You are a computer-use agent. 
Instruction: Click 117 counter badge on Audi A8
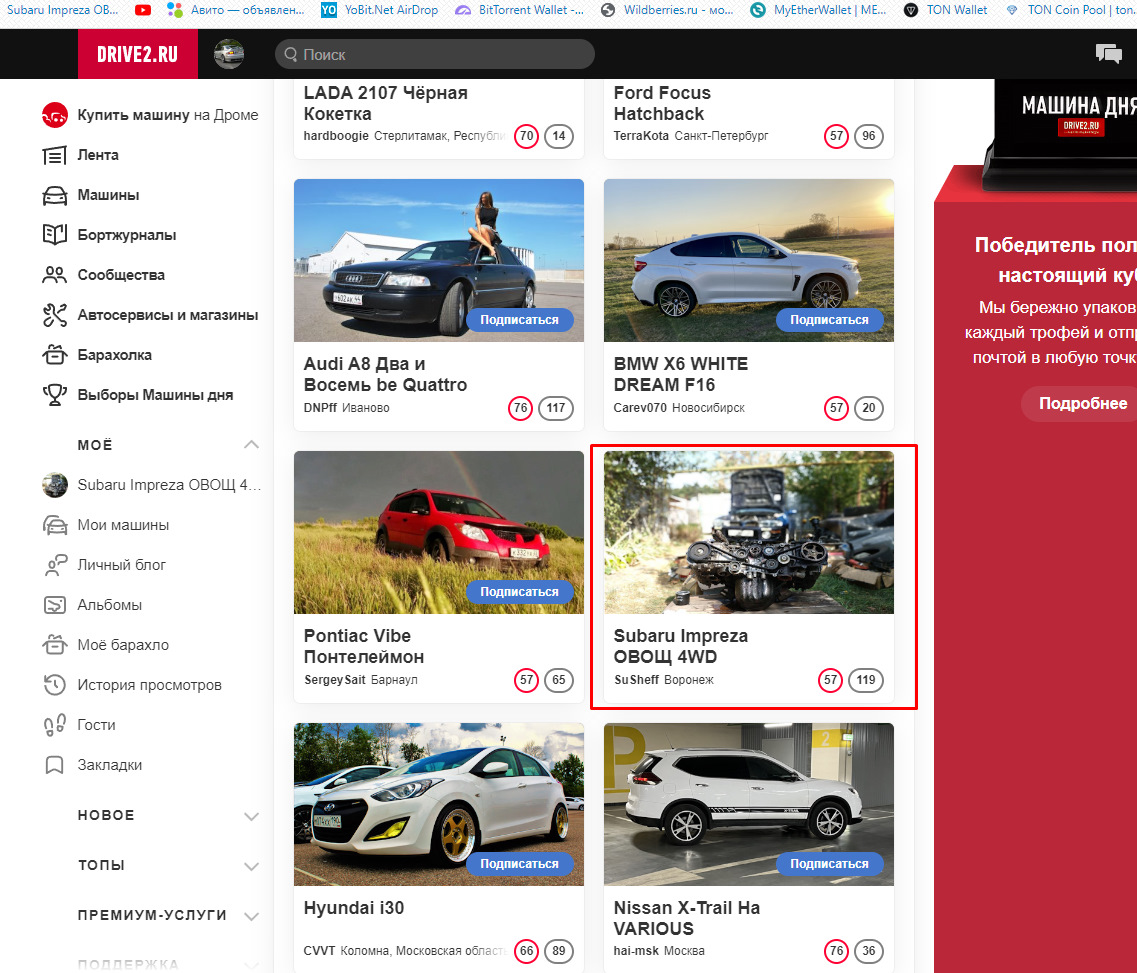[556, 408]
